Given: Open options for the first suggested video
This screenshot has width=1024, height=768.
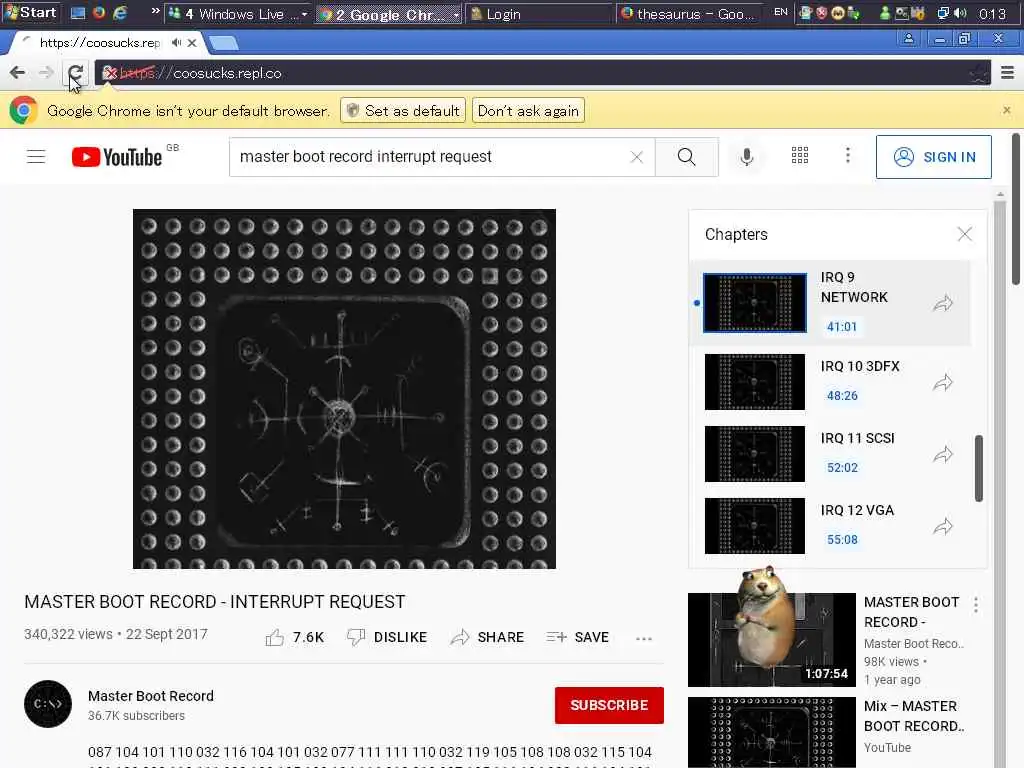Looking at the screenshot, I should tap(976, 605).
